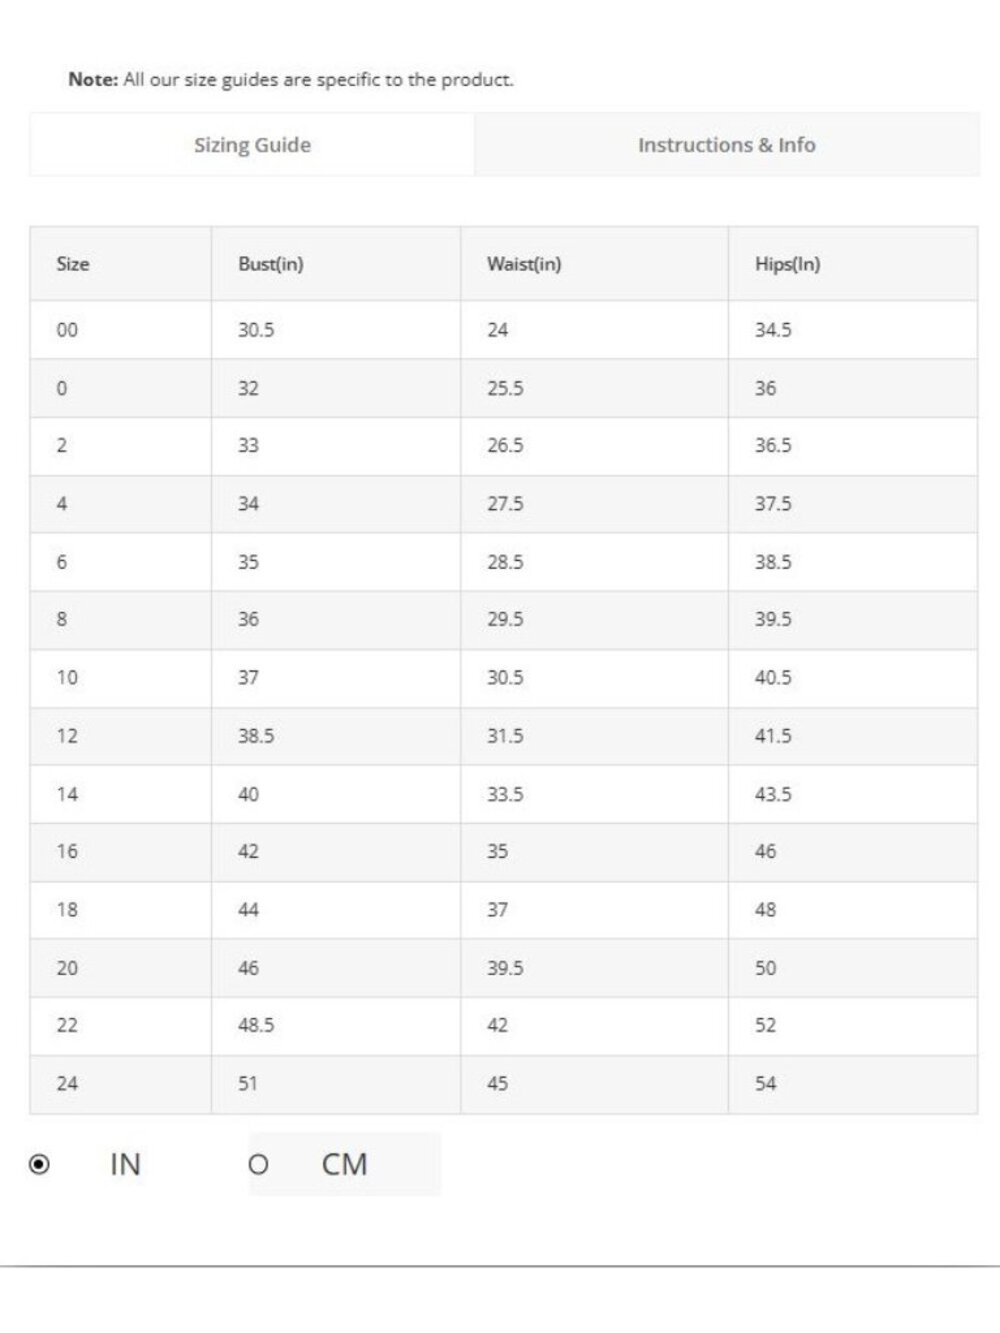
Task: Click bust value 48.5 in size 22 row
Action: click(256, 1026)
